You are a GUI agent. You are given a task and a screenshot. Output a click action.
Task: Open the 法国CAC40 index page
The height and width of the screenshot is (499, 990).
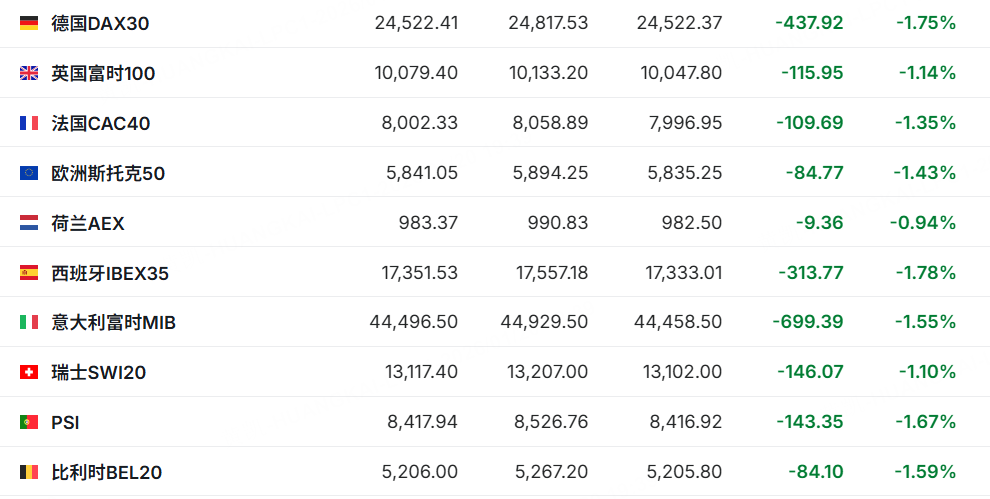pos(100,123)
